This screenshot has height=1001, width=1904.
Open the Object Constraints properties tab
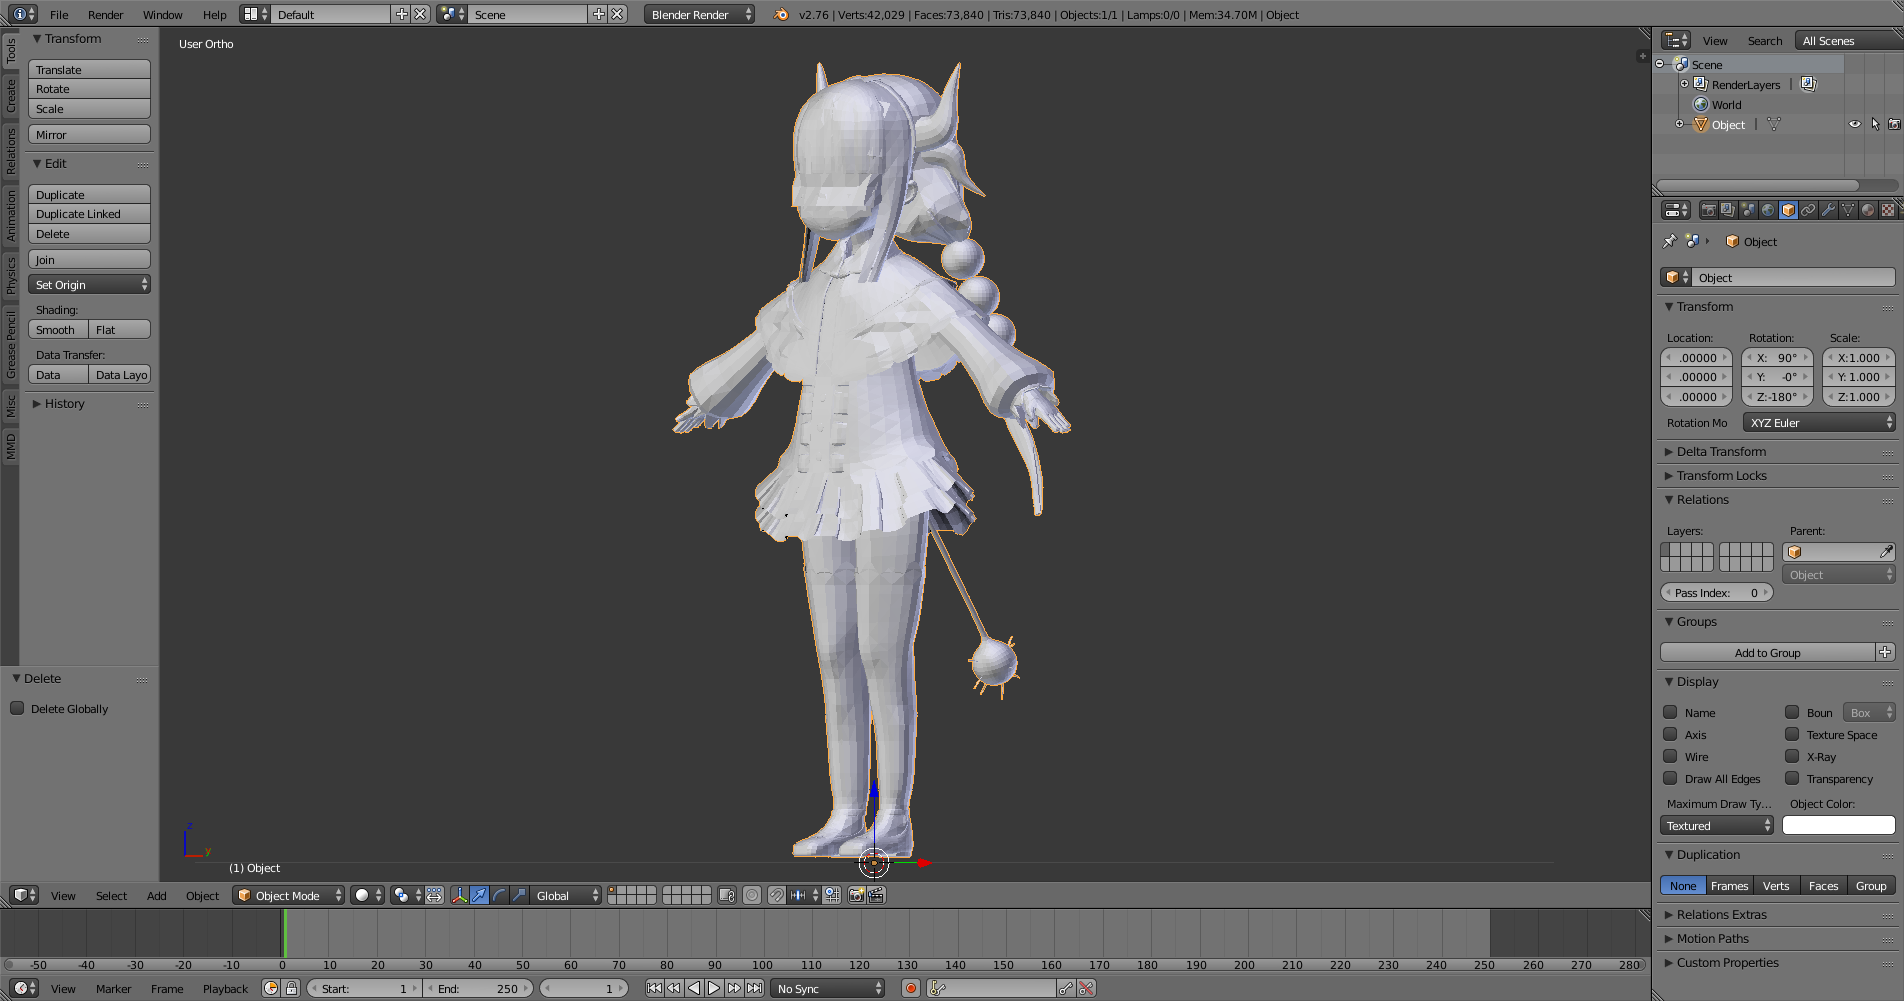pos(1808,210)
